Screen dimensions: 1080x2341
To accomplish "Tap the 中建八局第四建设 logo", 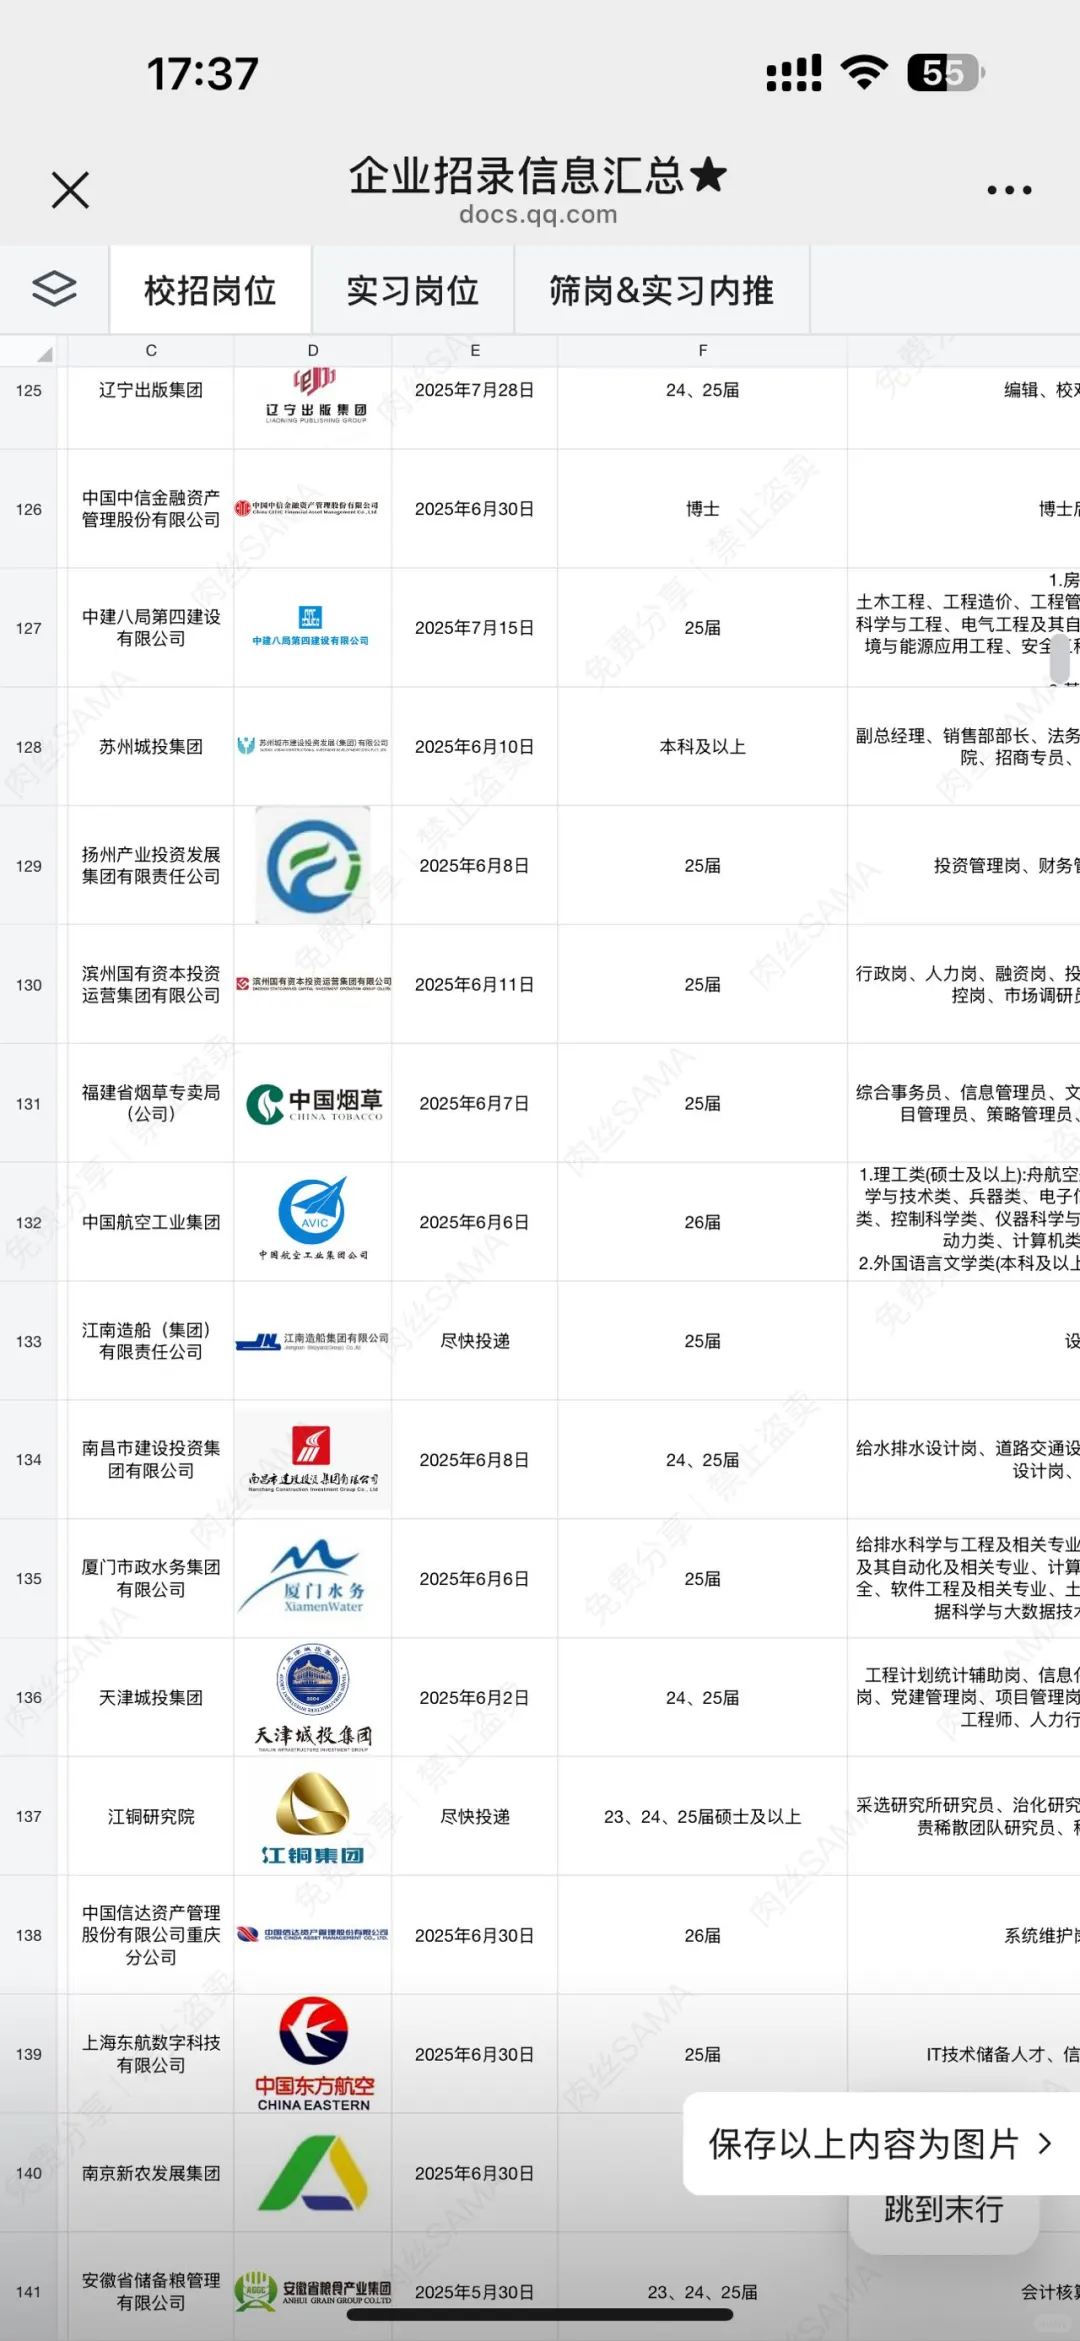I will coord(311,627).
